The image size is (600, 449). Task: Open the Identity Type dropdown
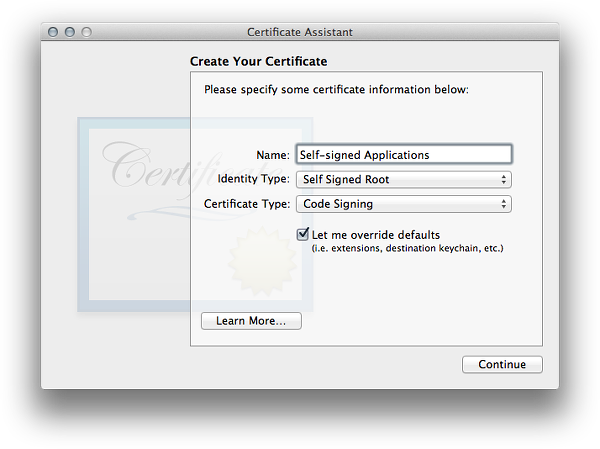(x=403, y=180)
